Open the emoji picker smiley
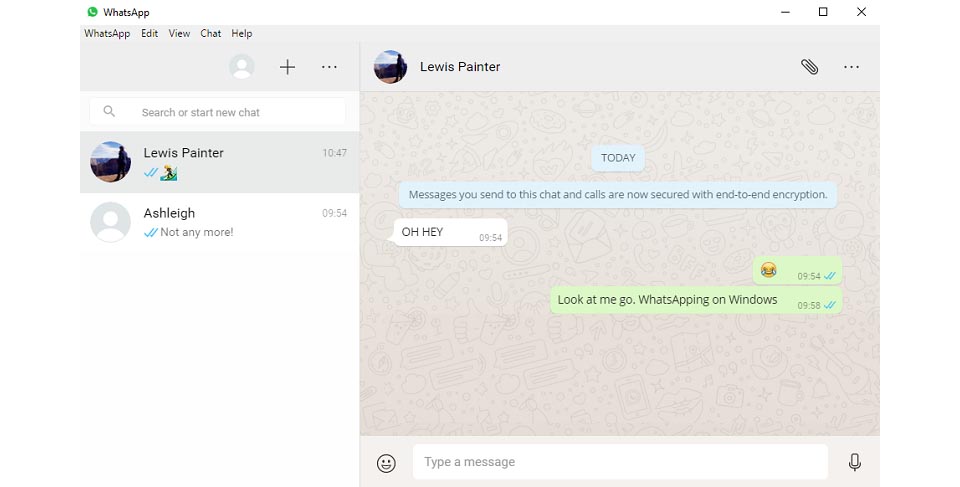Viewport: 960px width, 487px height. pyautogui.click(x=386, y=463)
